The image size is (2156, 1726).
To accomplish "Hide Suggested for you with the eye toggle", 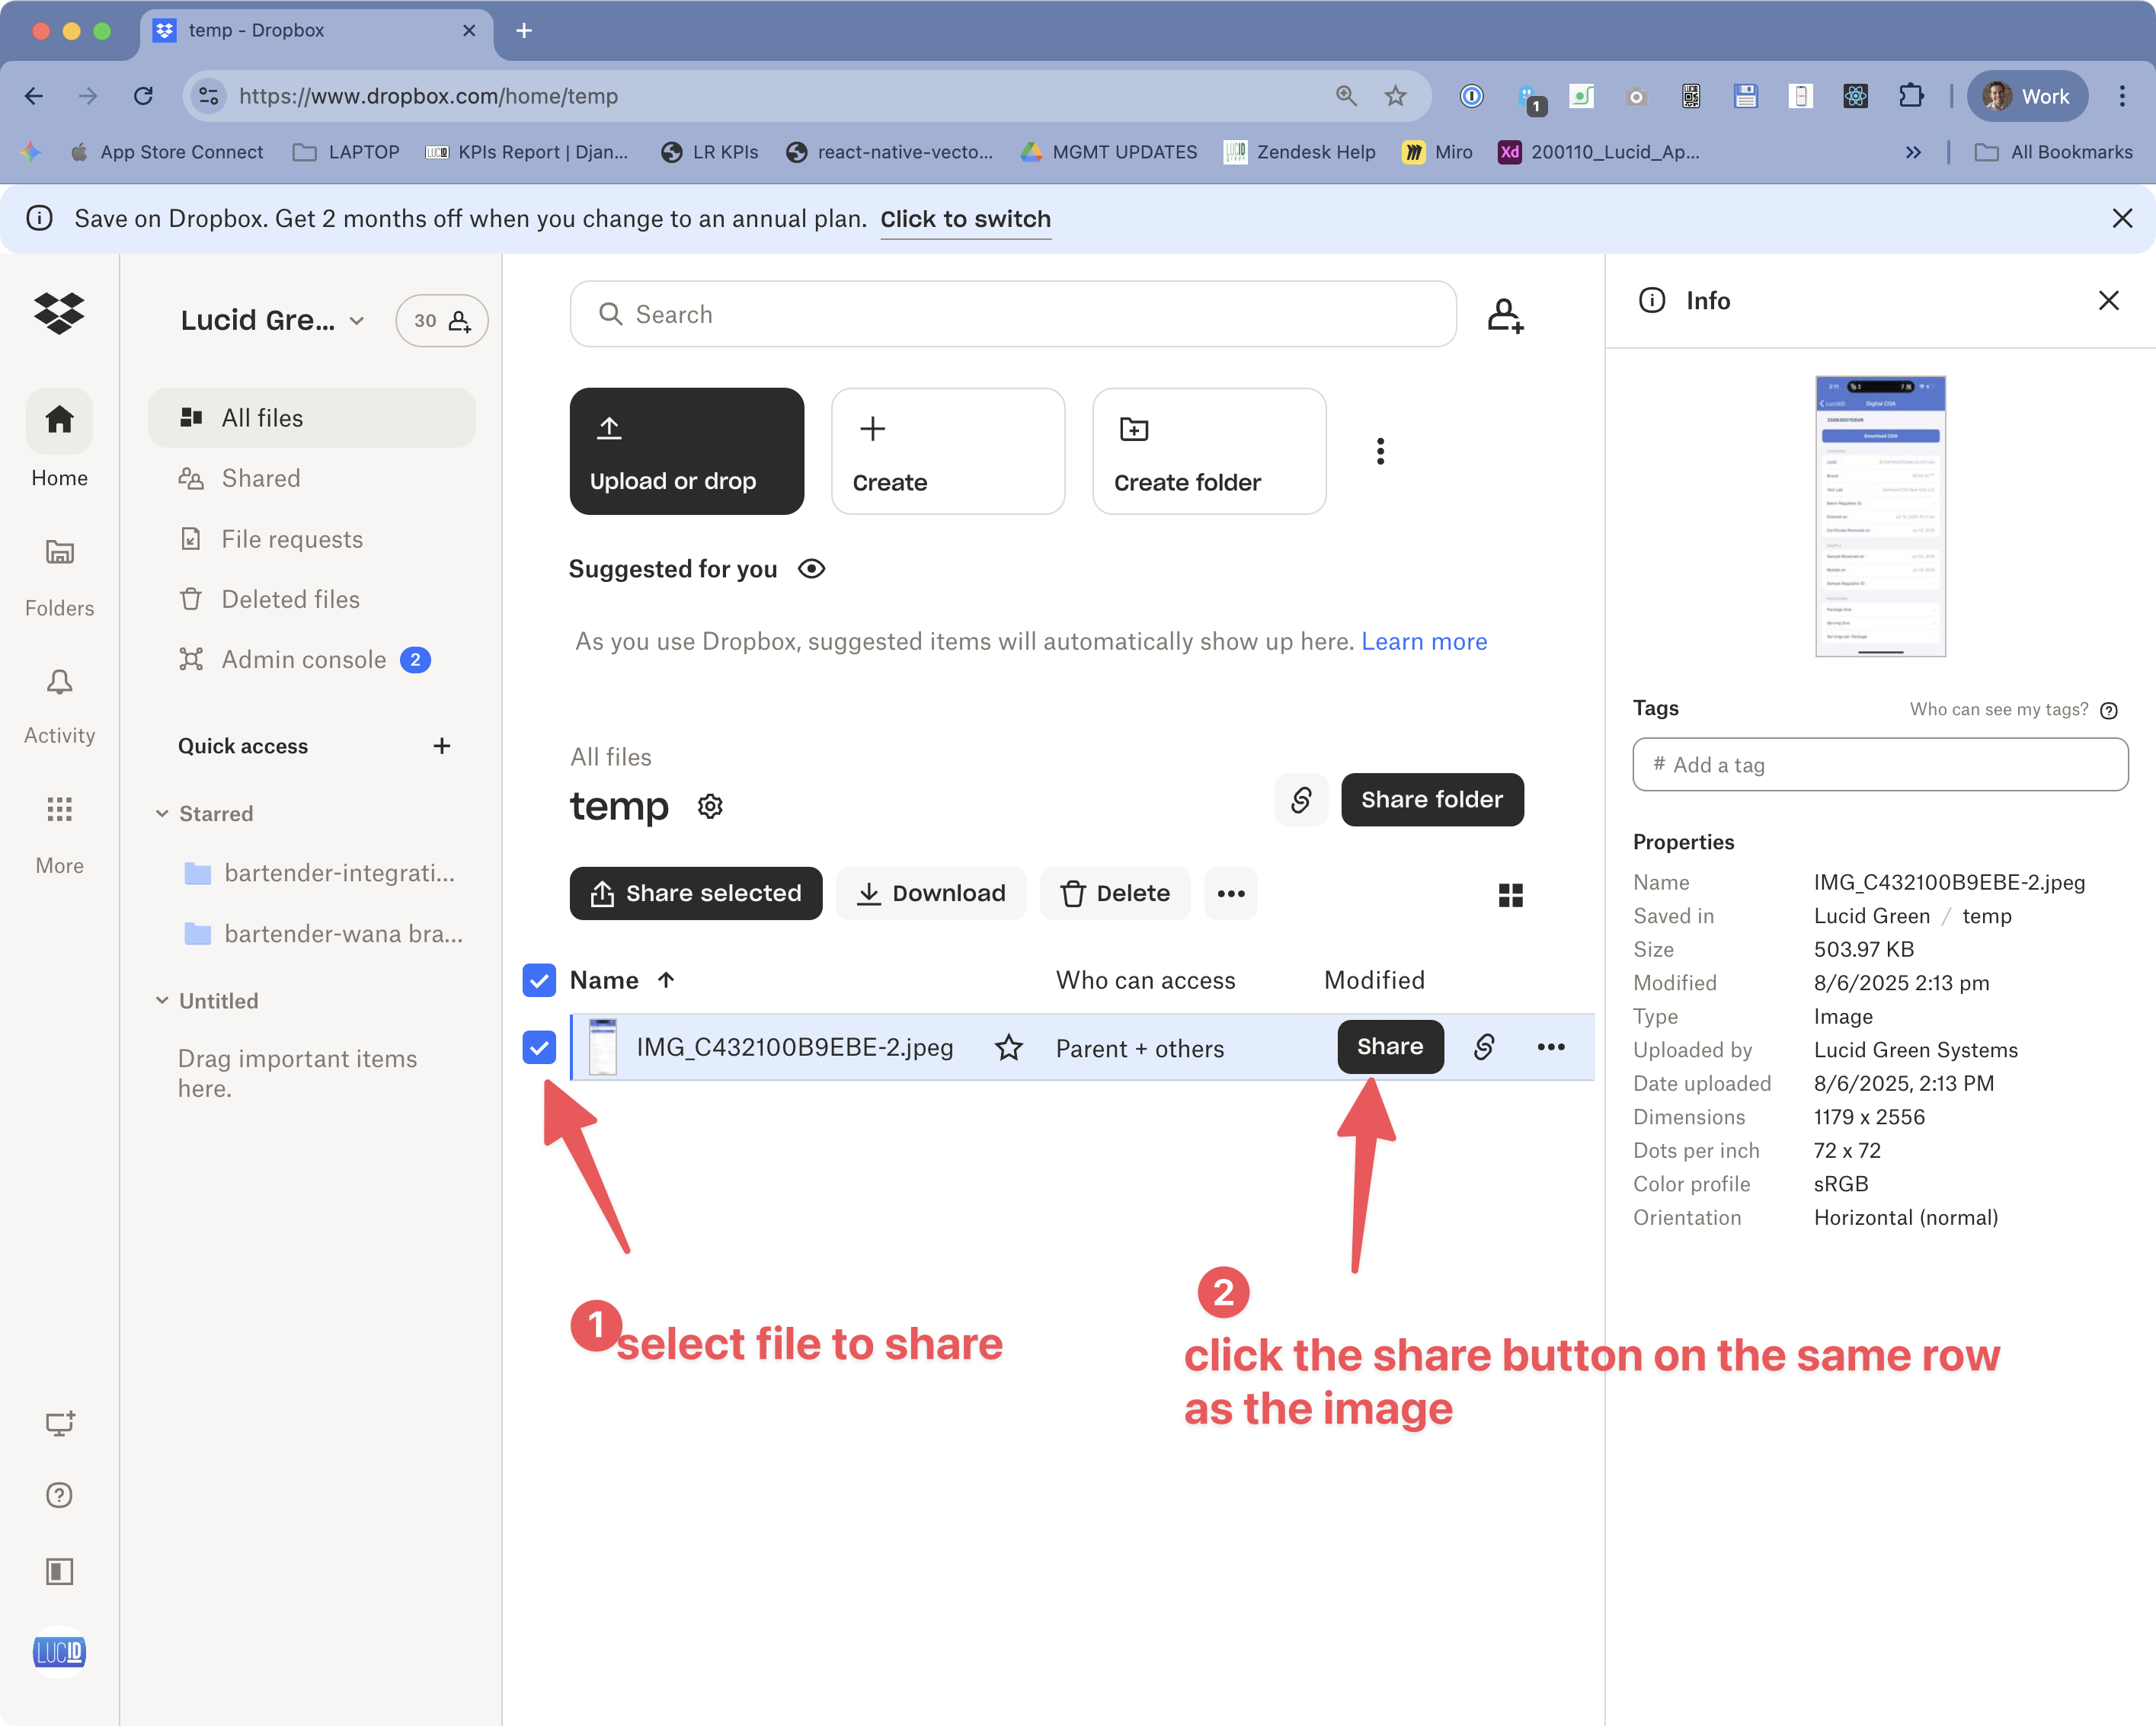I will (811, 568).
